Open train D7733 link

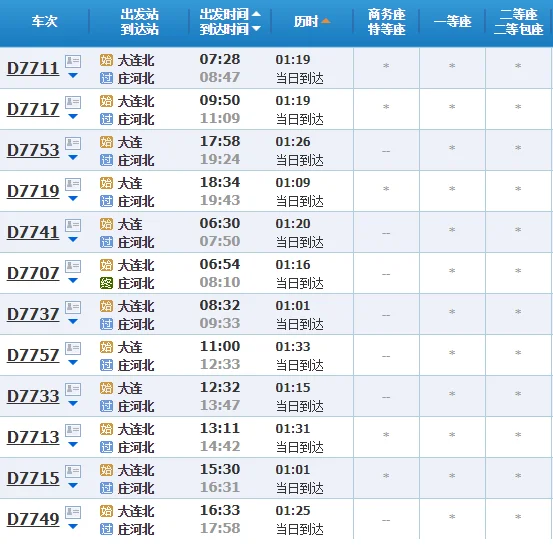point(33,396)
